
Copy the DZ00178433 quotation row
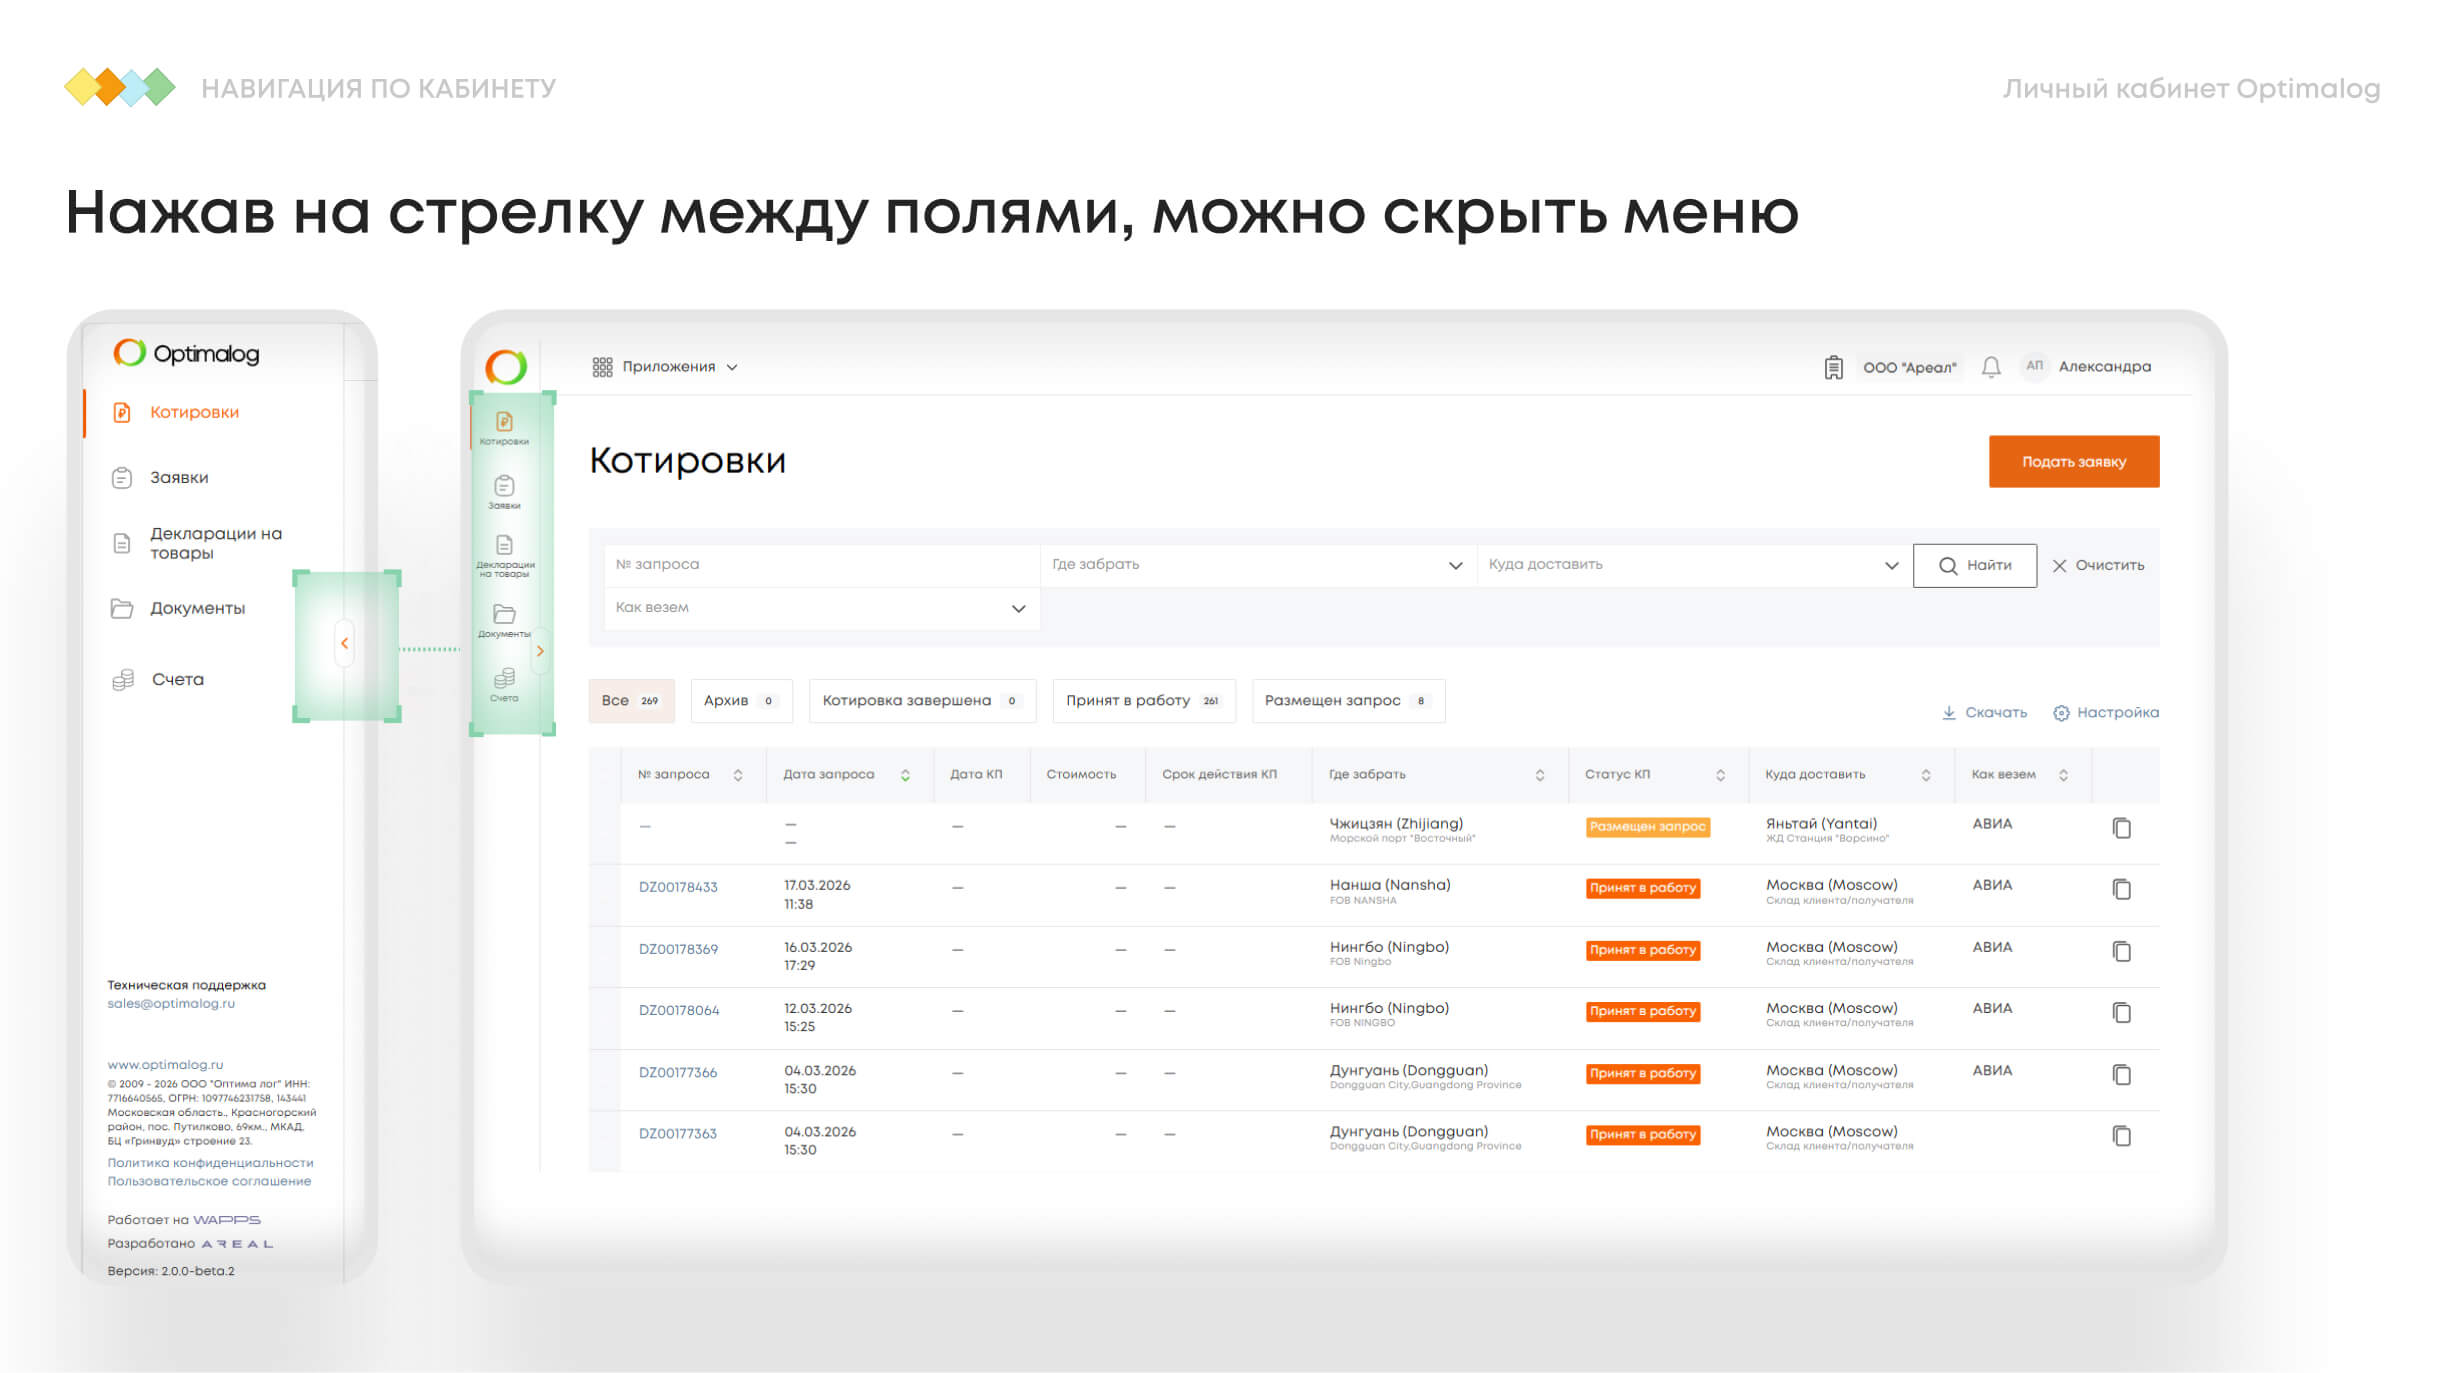coord(2121,889)
